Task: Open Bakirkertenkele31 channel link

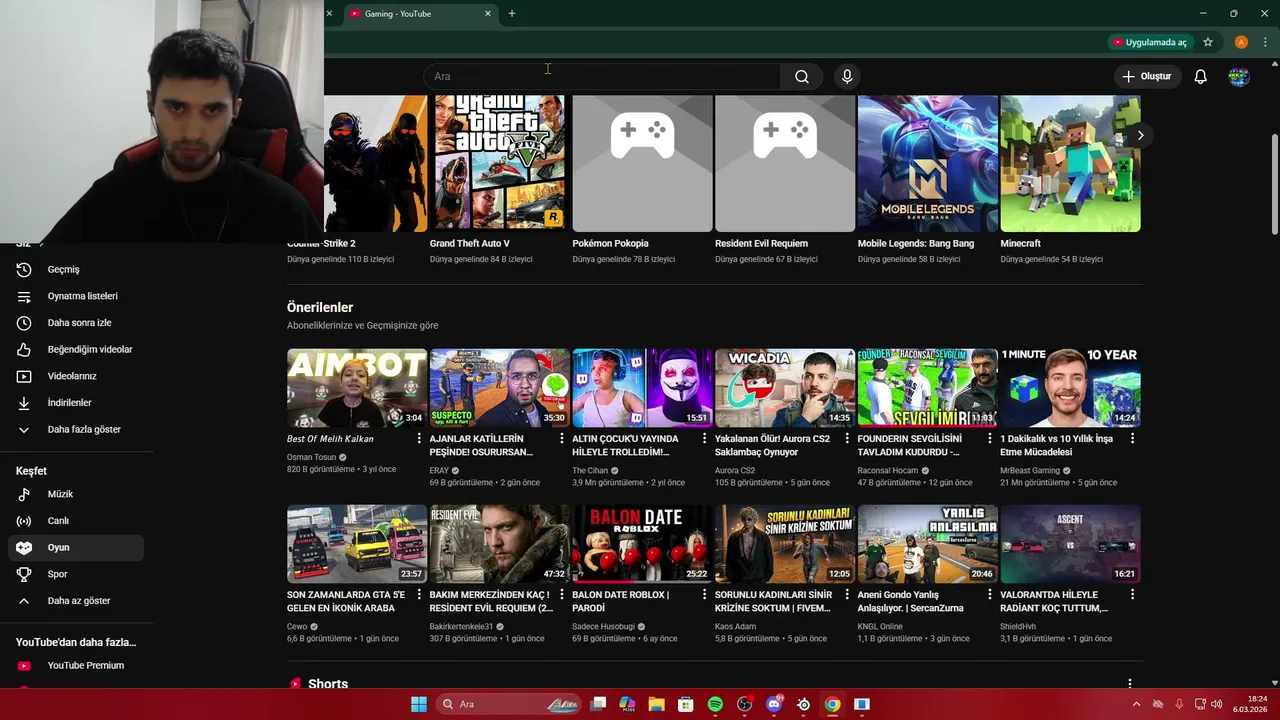Action: click(x=461, y=627)
